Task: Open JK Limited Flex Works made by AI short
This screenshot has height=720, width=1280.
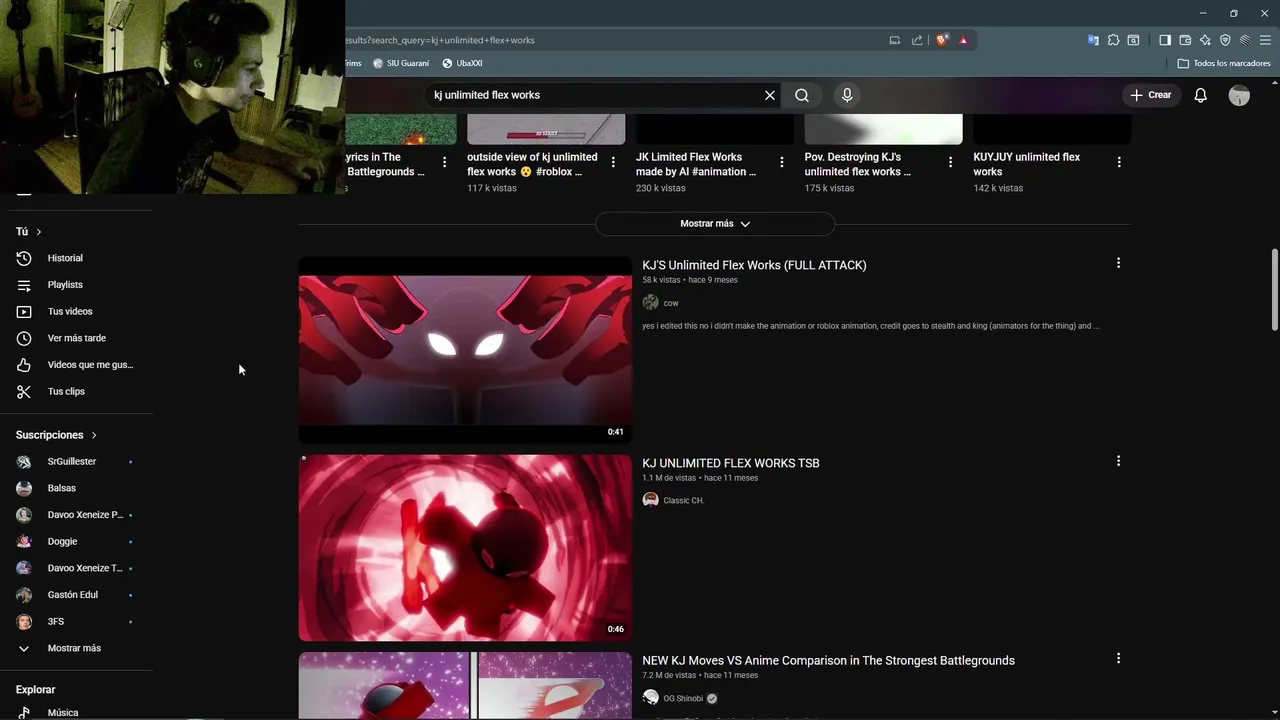Action: click(x=696, y=164)
